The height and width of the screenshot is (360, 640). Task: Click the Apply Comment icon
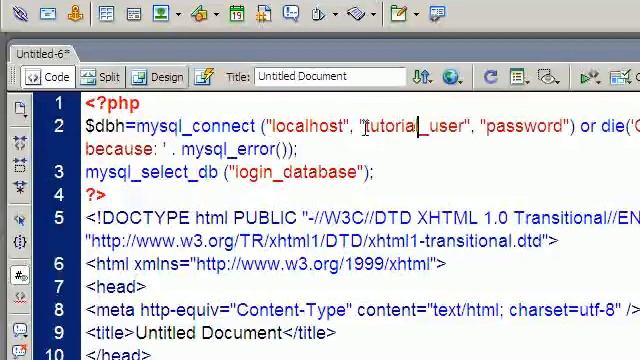click(20, 330)
